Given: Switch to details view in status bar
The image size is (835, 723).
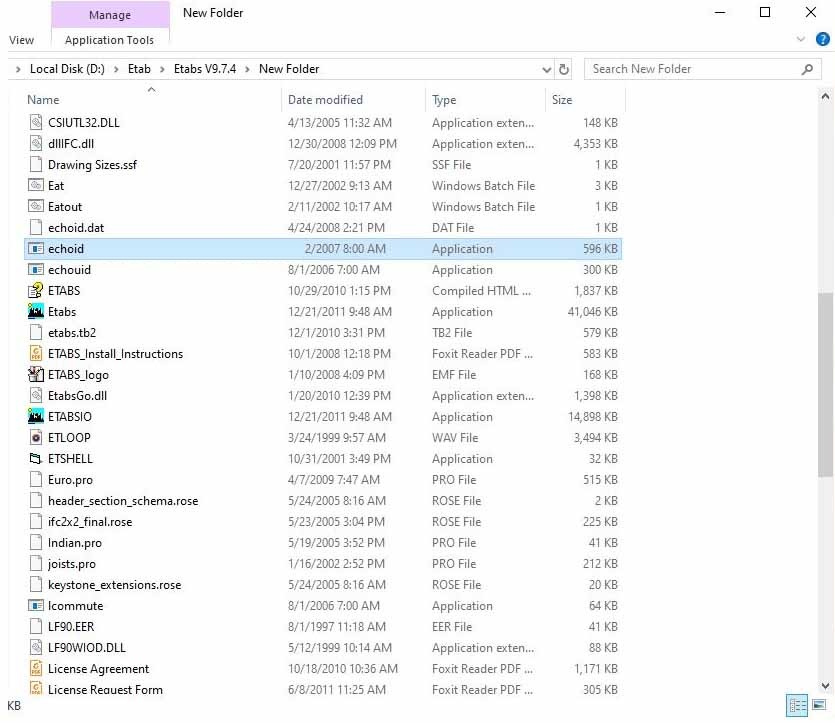Looking at the screenshot, I should pyautogui.click(x=796, y=705).
